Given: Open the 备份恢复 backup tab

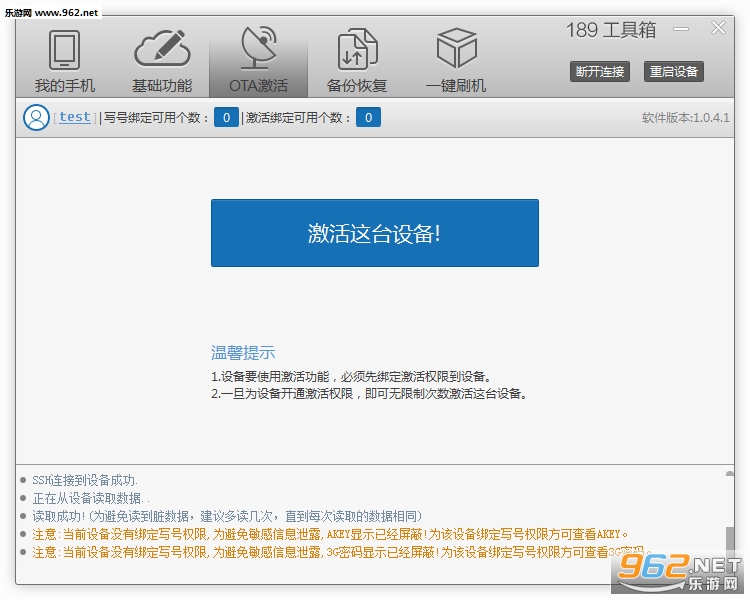Looking at the screenshot, I should click(357, 60).
